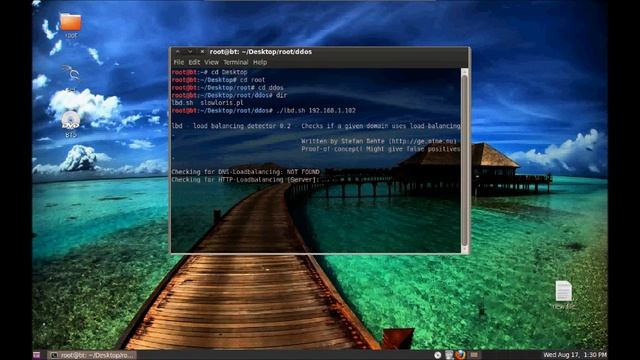The height and width of the screenshot is (360, 640).
Task: Click 'Checking for DNS-Loadbalancing: NOT FOUND' line
Action: (x=245, y=172)
